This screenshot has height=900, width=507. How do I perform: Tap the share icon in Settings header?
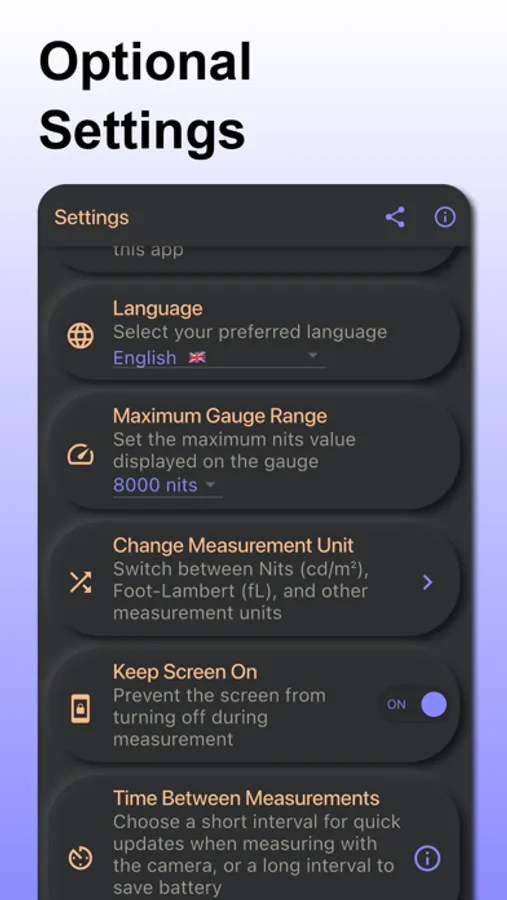[395, 218]
